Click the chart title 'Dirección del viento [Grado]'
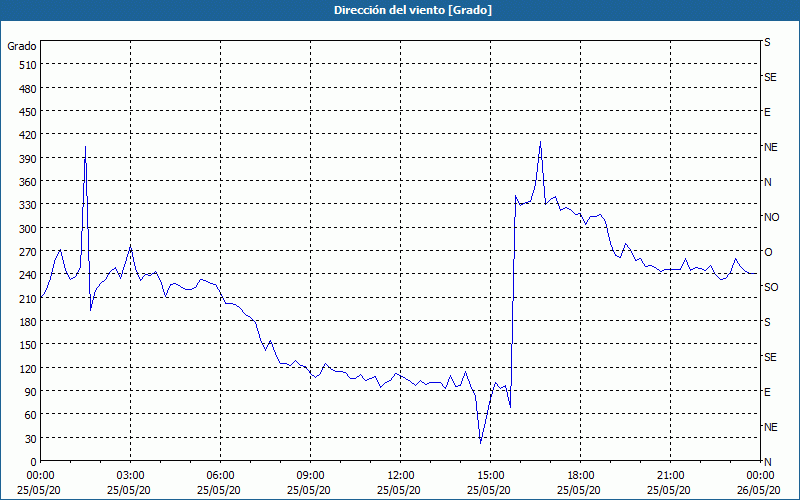800x500 pixels. (413, 10)
